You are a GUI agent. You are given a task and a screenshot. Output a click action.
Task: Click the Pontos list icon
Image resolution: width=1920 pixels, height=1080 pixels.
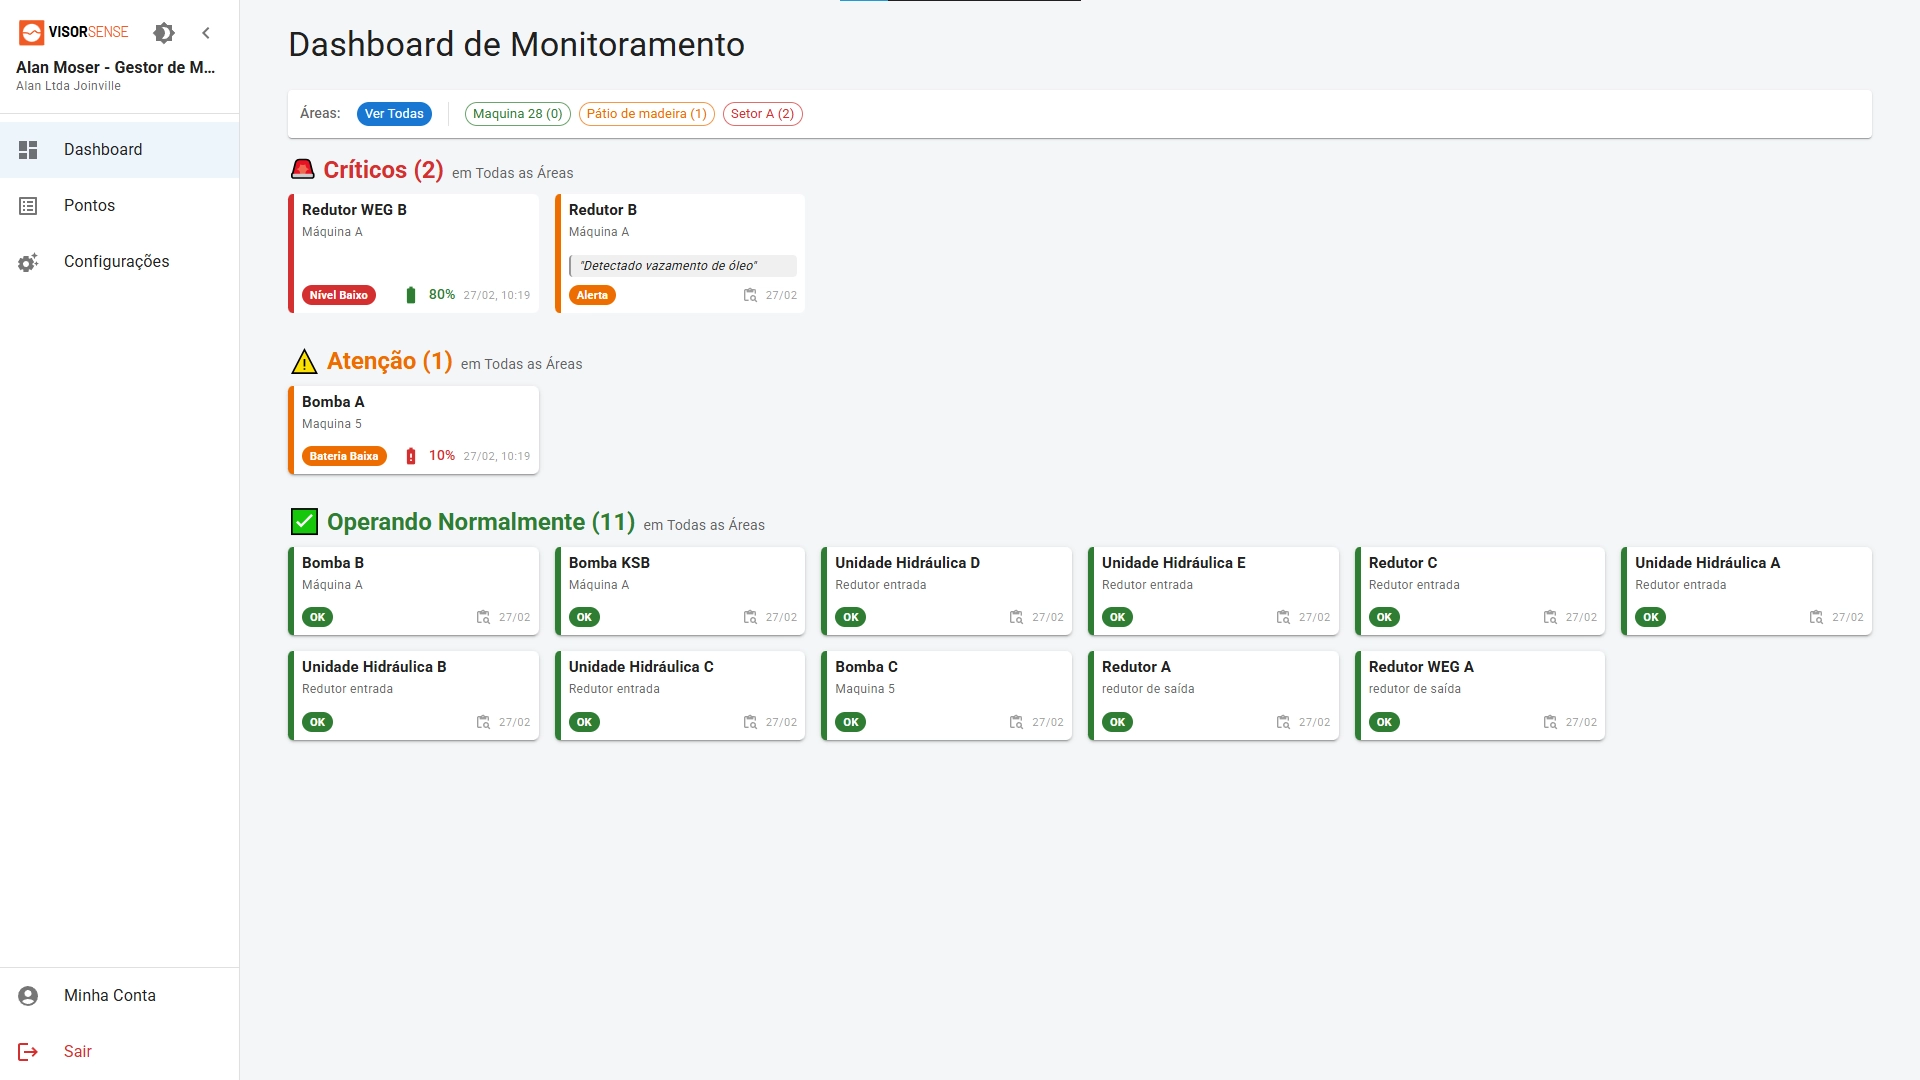point(28,205)
